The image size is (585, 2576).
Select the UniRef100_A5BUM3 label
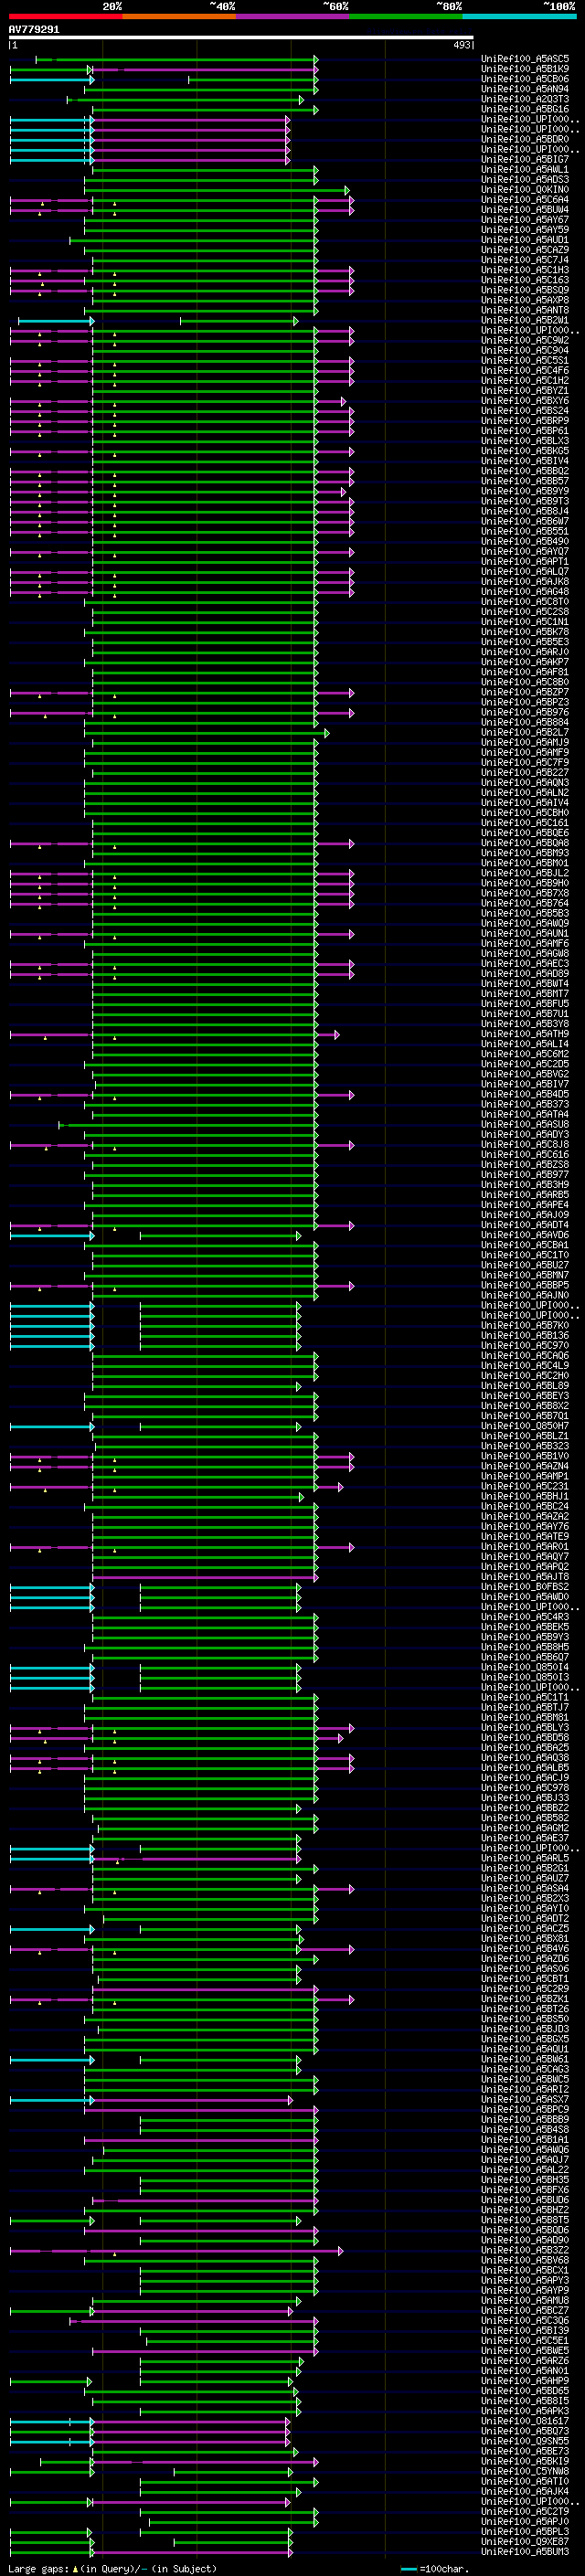click(x=525, y=2552)
